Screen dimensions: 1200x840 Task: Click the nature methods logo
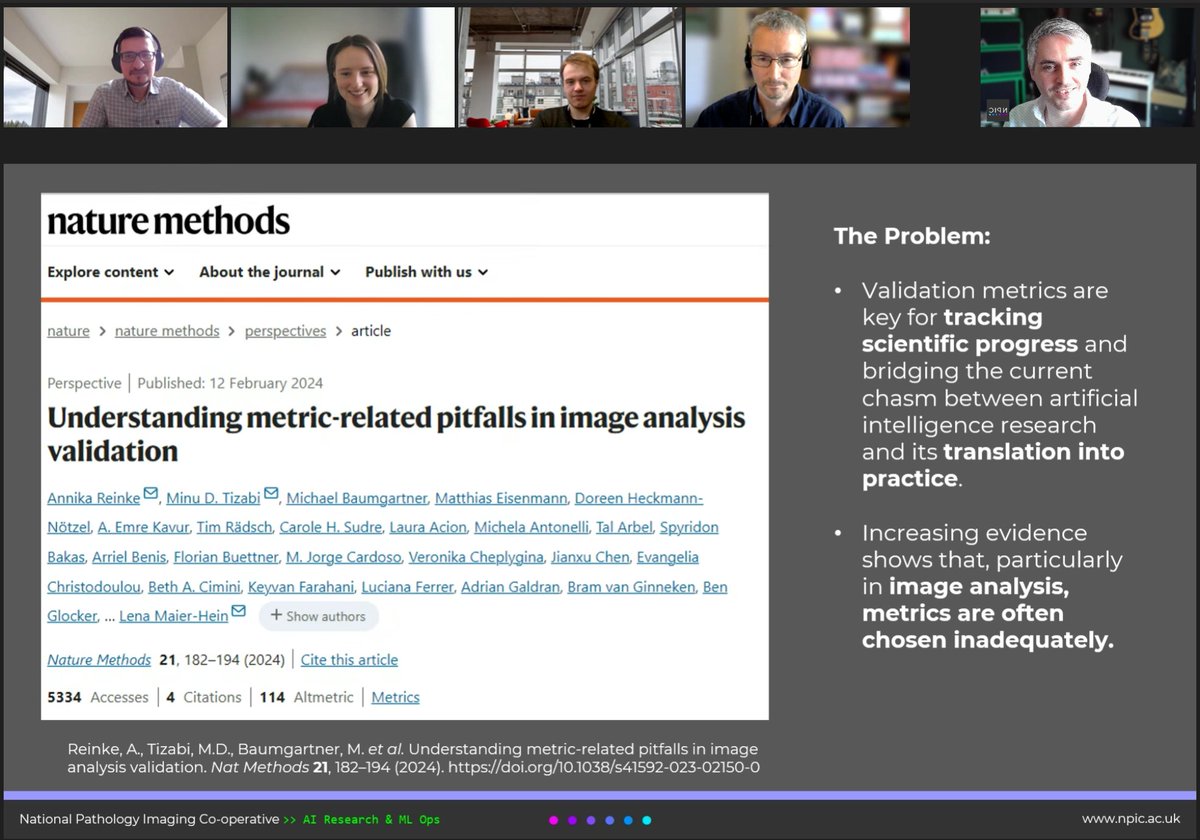point(168,221)
